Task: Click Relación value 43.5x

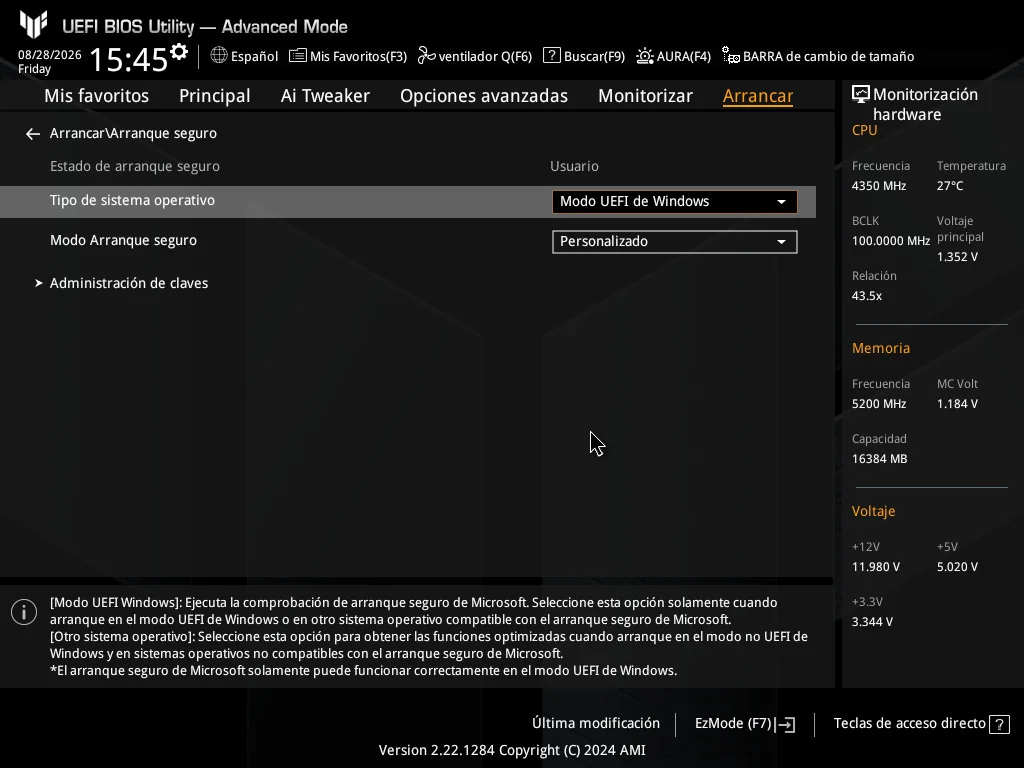Action: tap(867, 296)
